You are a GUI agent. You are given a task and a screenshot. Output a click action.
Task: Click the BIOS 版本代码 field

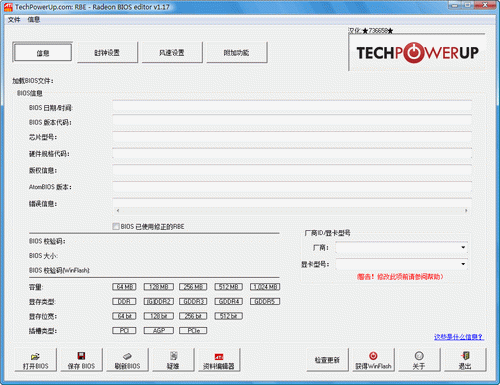(x=292, y=120)
